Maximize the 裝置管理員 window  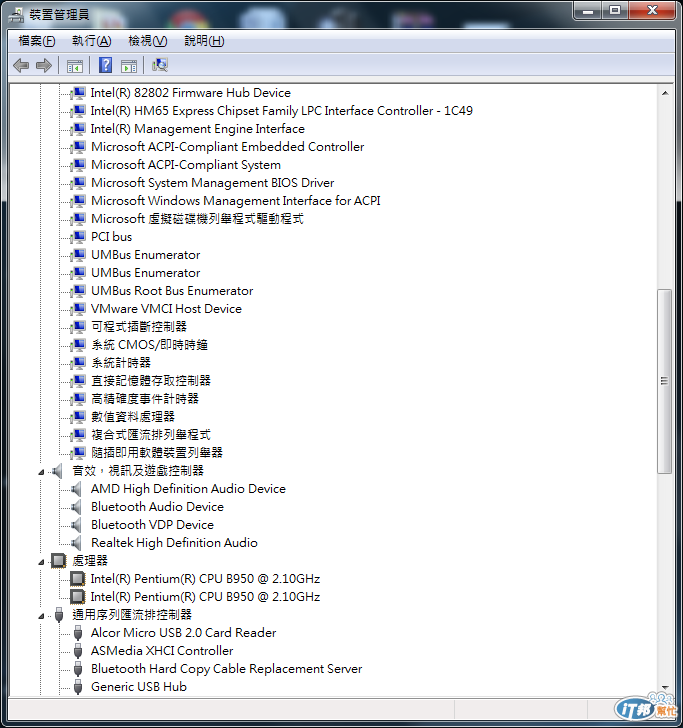click(615, 10)
